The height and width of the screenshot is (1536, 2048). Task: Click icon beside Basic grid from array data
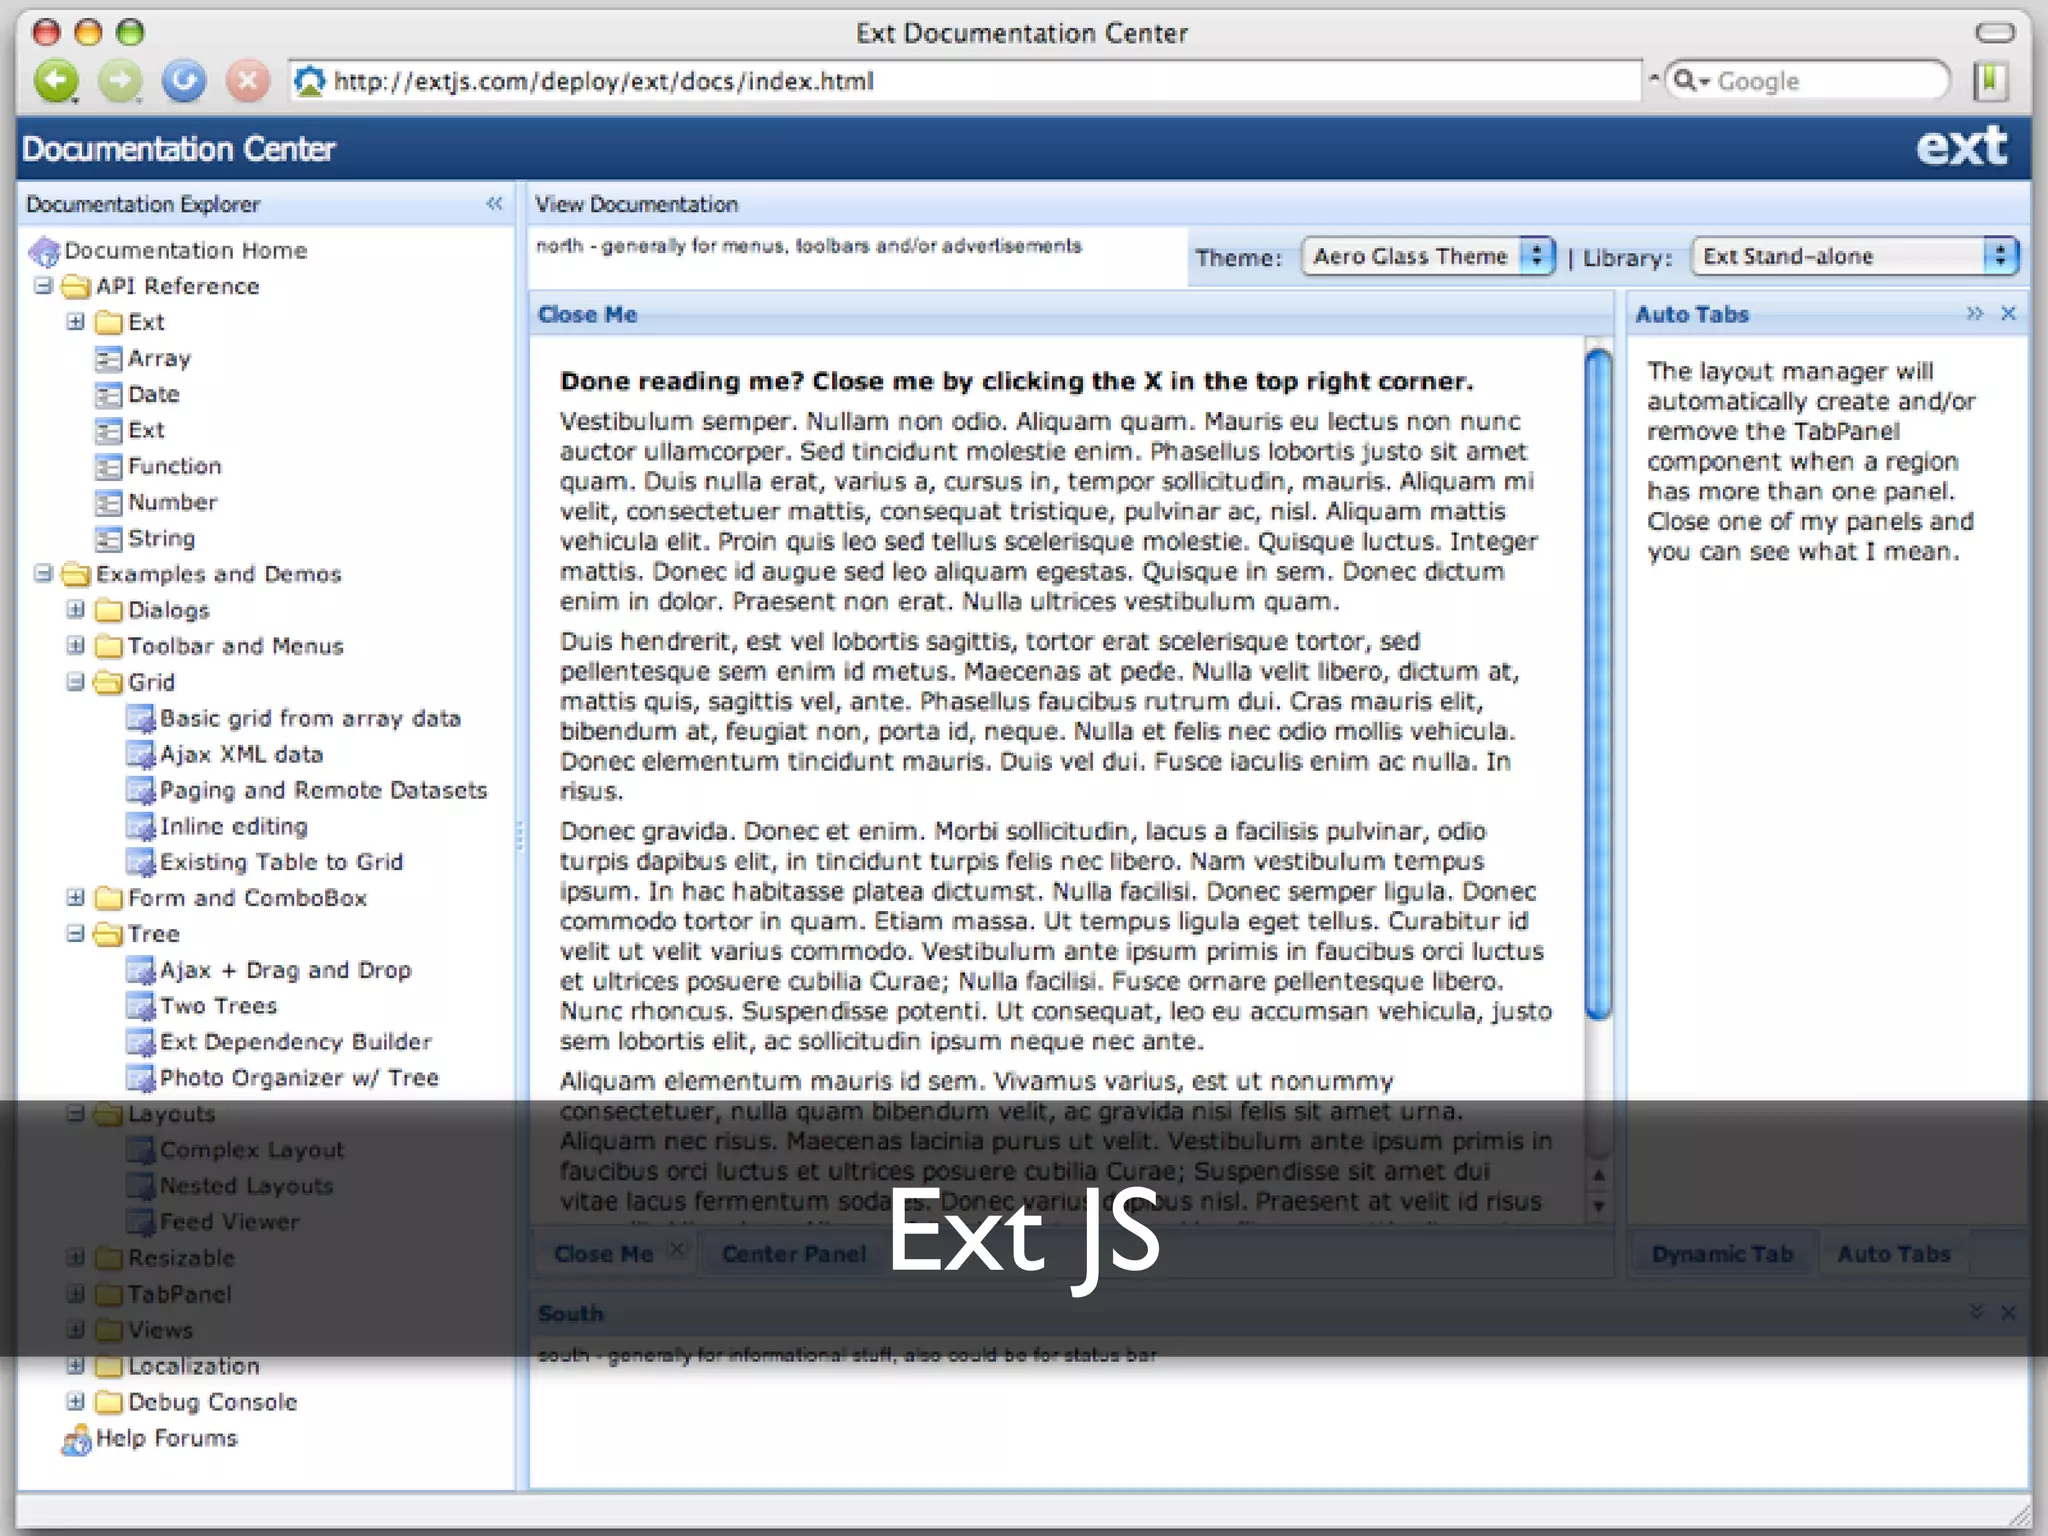tap(140, 718)
